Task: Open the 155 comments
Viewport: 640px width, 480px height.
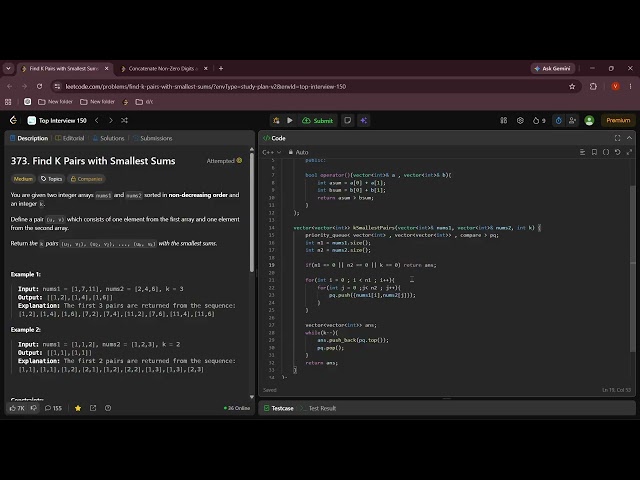Action: coord(53,408)
